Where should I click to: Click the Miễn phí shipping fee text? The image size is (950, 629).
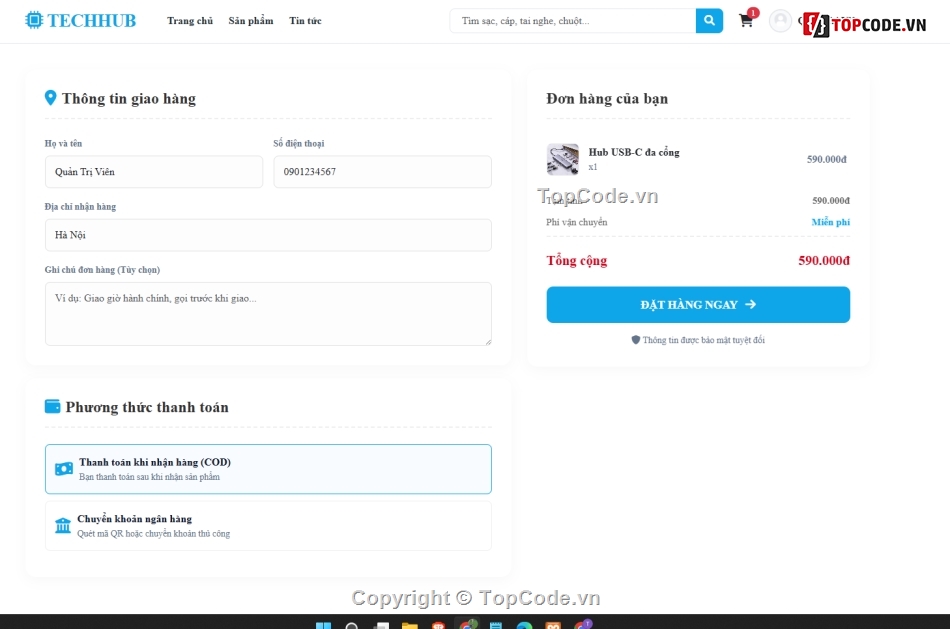point(831,222)
